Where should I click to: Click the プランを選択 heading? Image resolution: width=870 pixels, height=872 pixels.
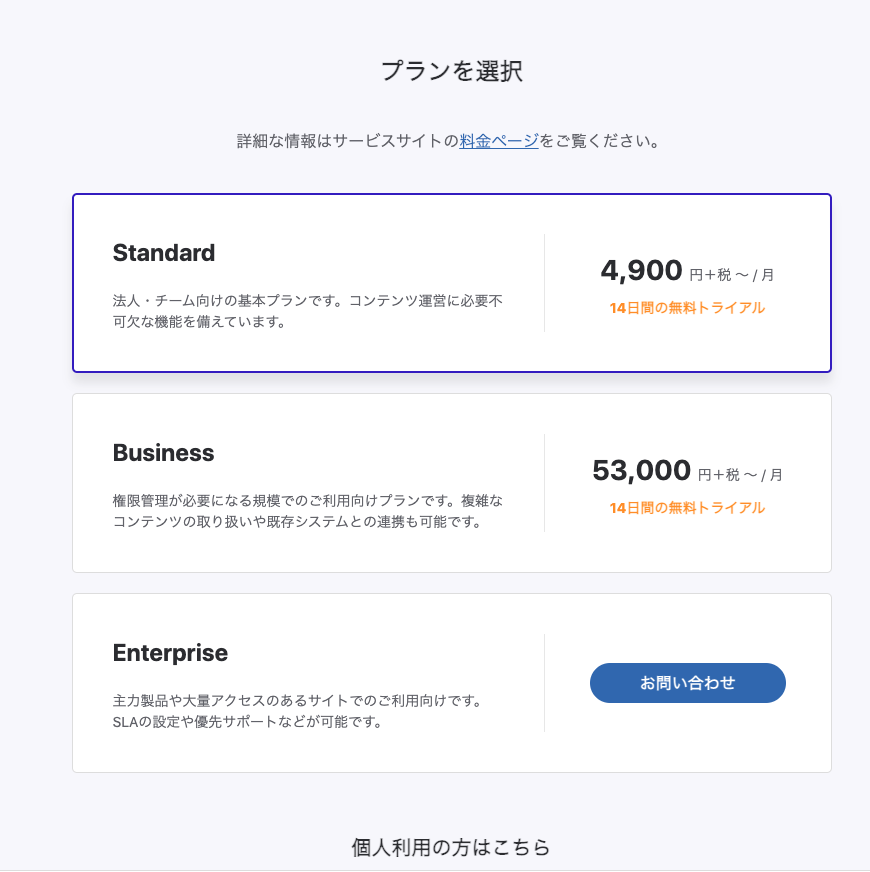click(x=451, y=72)
